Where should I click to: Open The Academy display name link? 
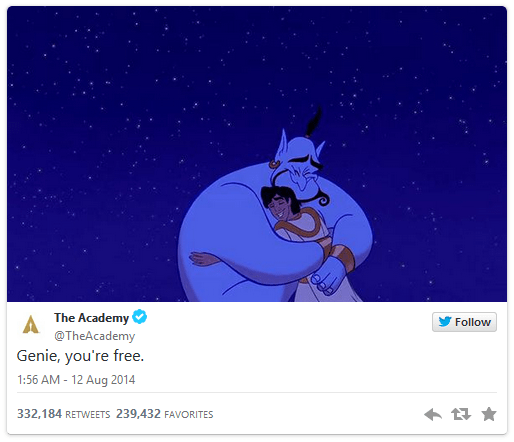point(91,318)
